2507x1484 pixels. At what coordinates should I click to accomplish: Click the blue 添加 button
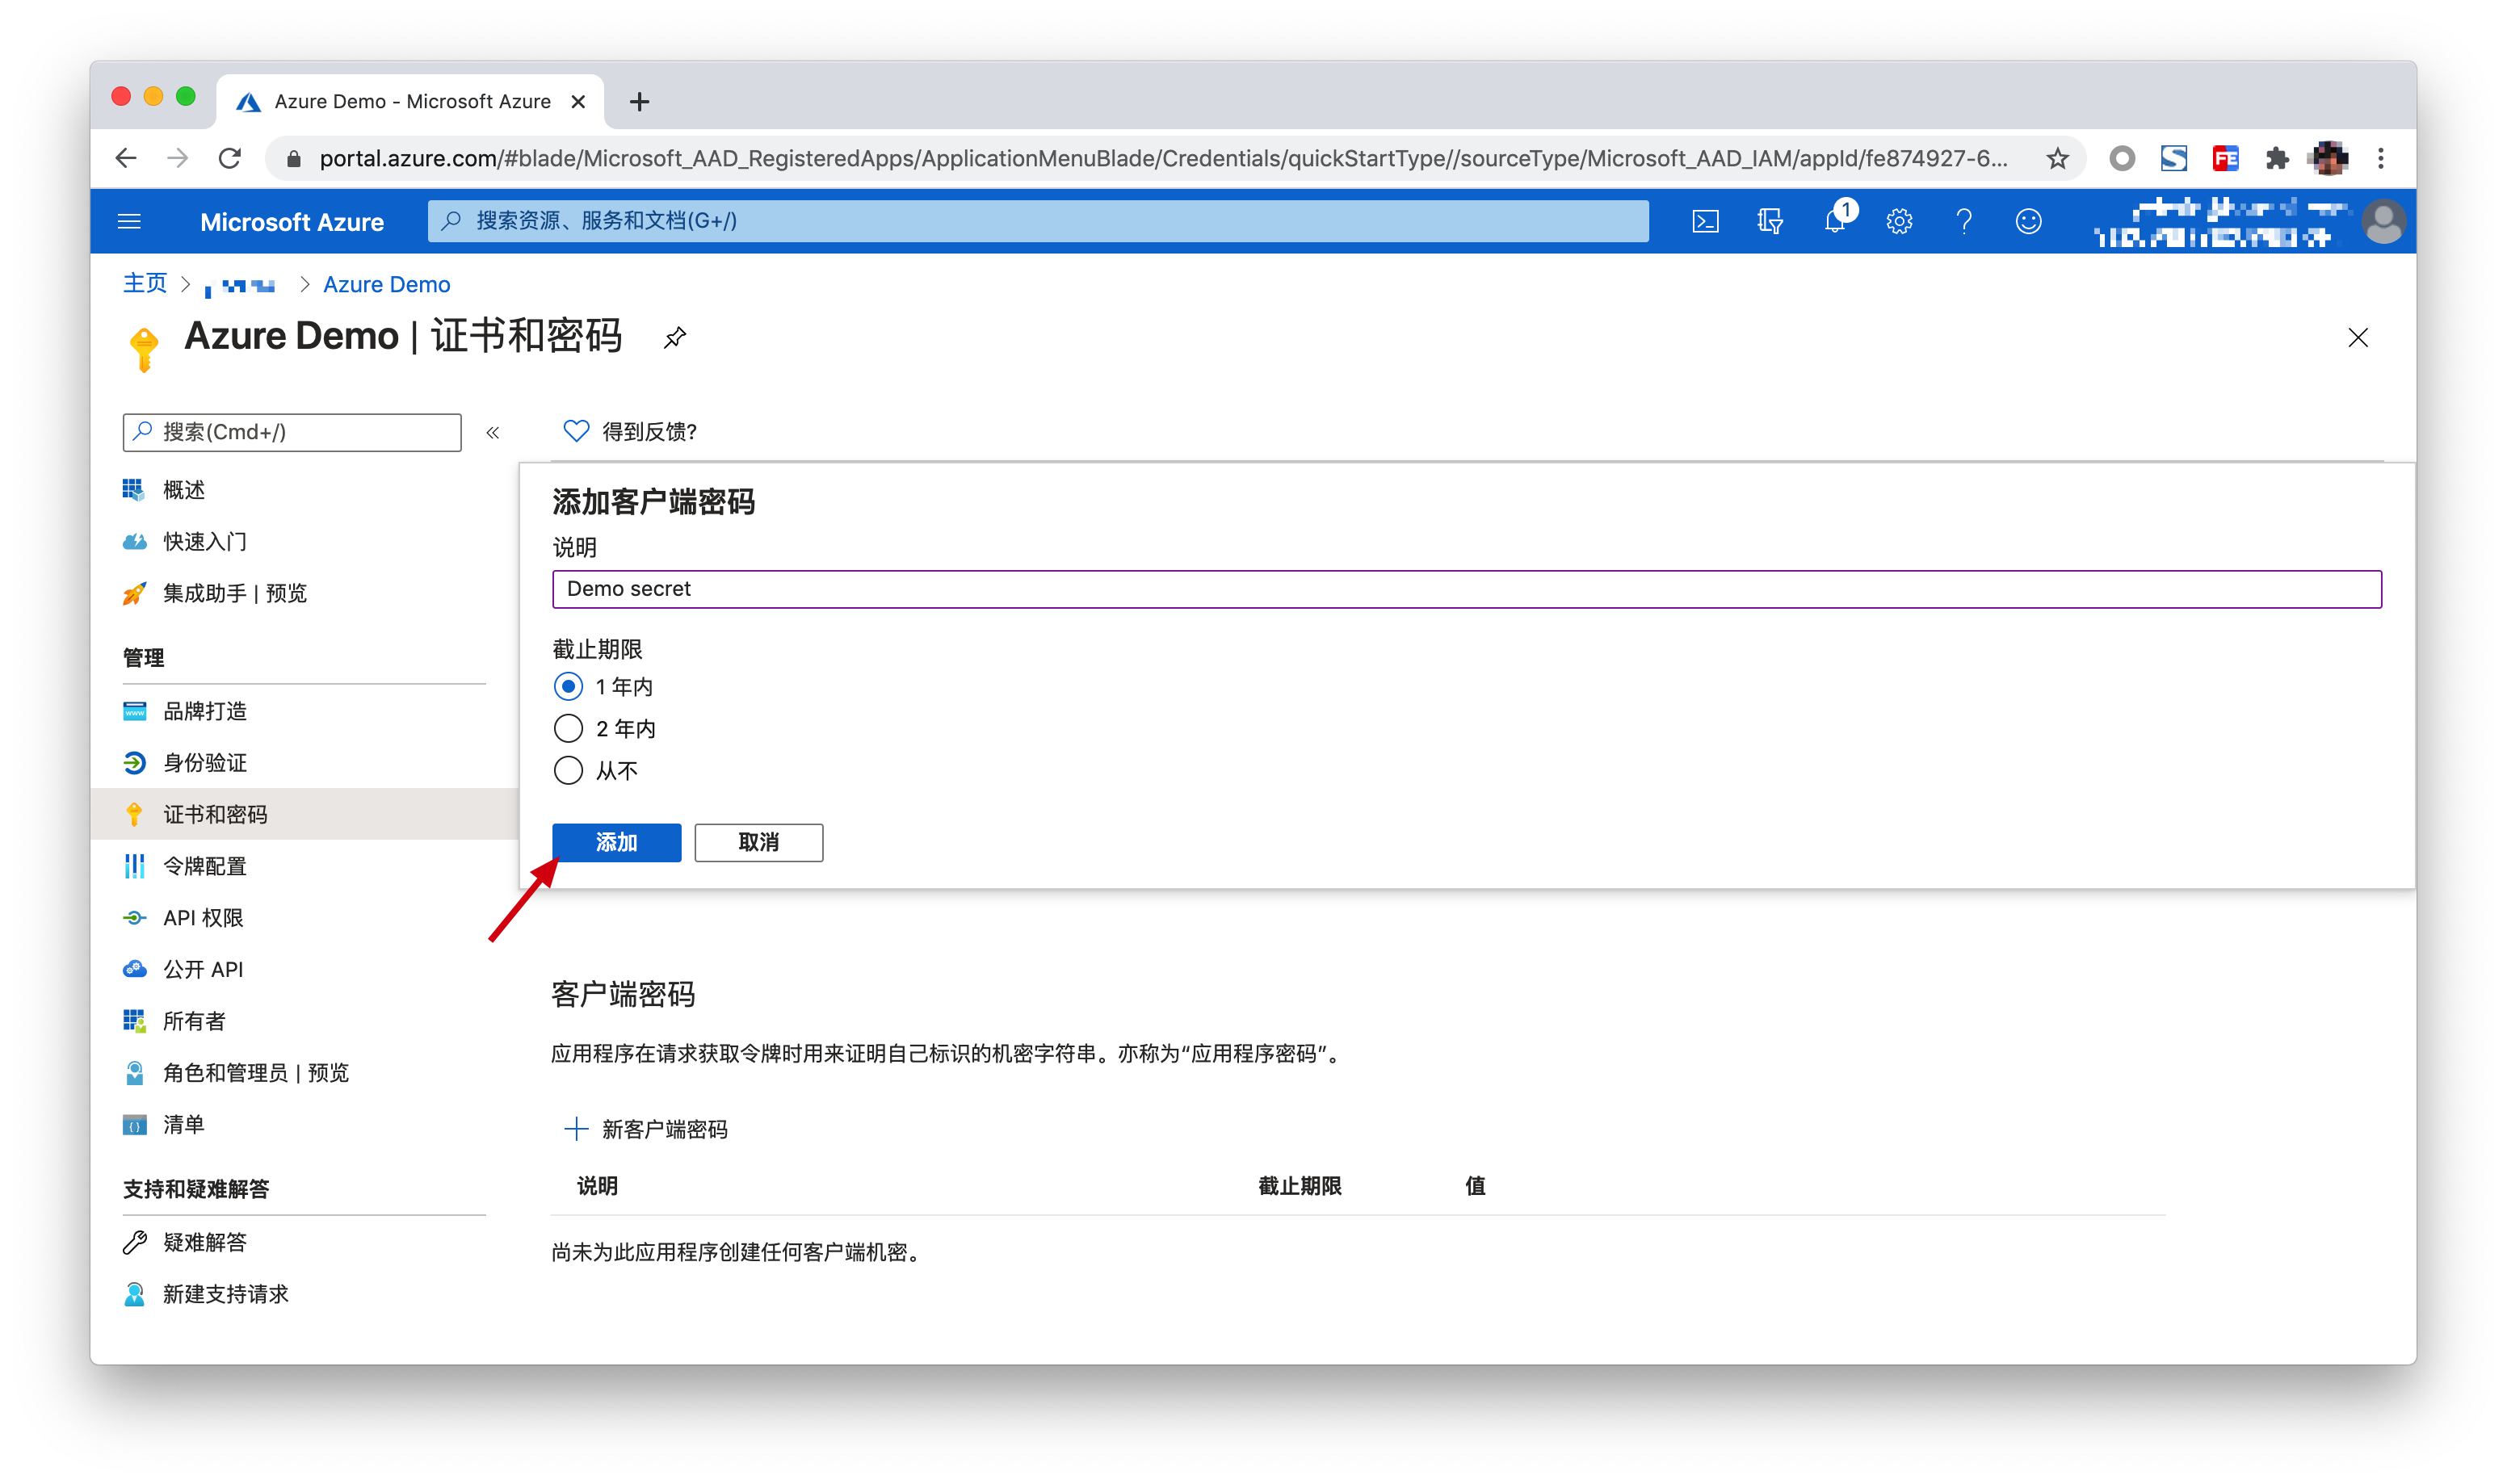(616, 843)
